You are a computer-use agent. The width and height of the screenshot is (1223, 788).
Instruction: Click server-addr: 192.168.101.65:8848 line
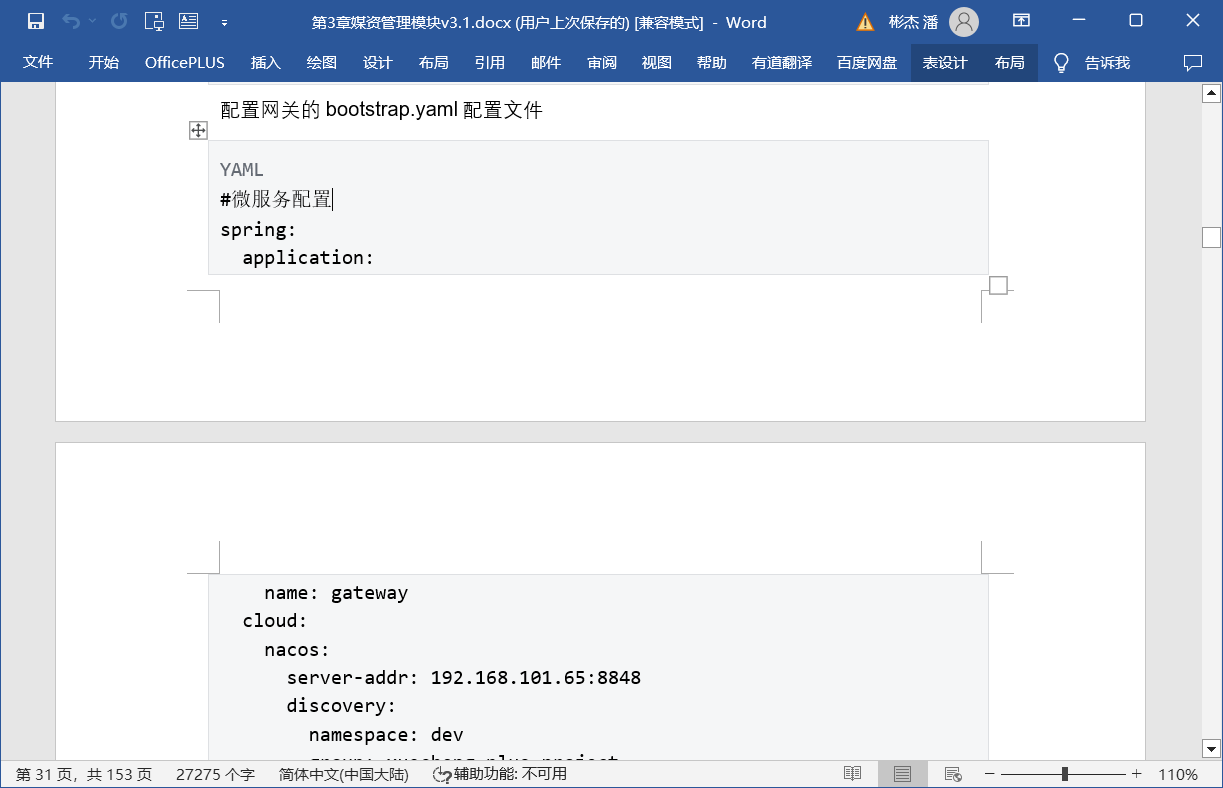(x=464, y=678)
